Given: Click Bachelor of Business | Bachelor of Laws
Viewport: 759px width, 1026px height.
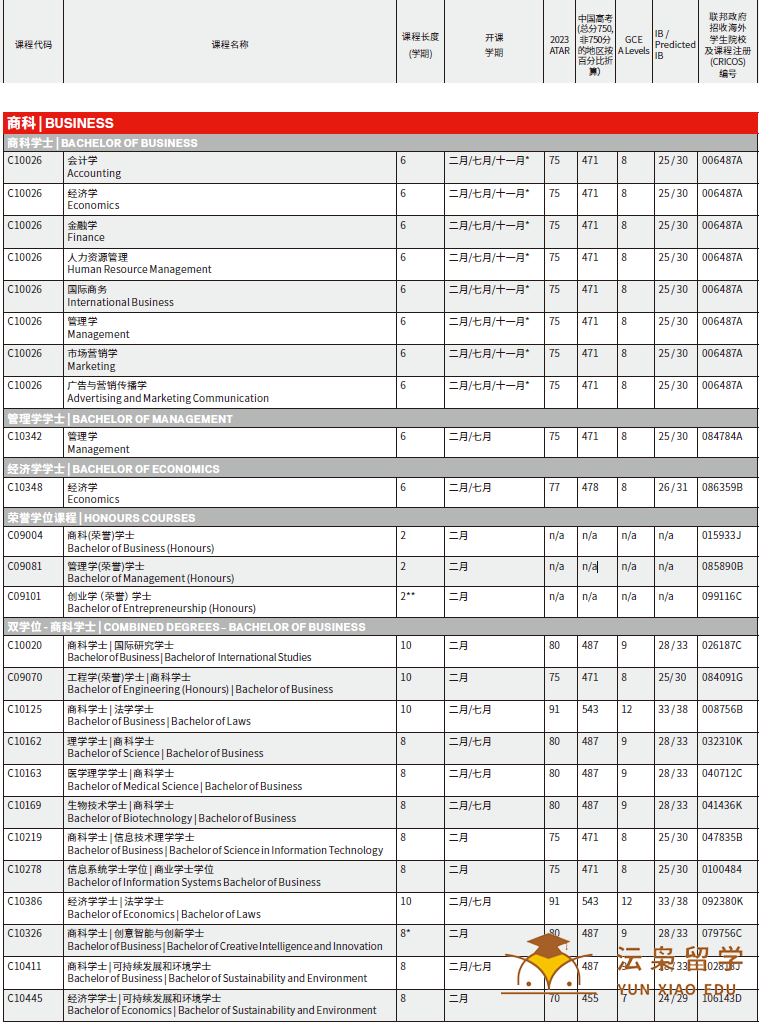Looking at the screenshot, I should pos(159,722).
